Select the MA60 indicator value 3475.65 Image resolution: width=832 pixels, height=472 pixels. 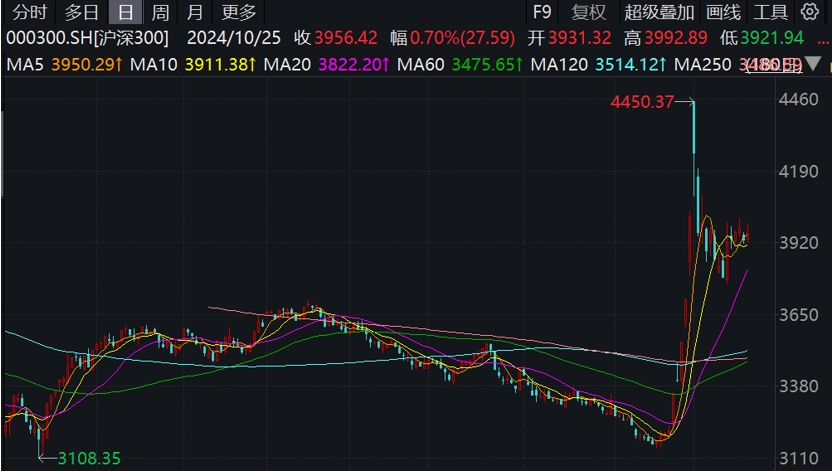(488, 65)
